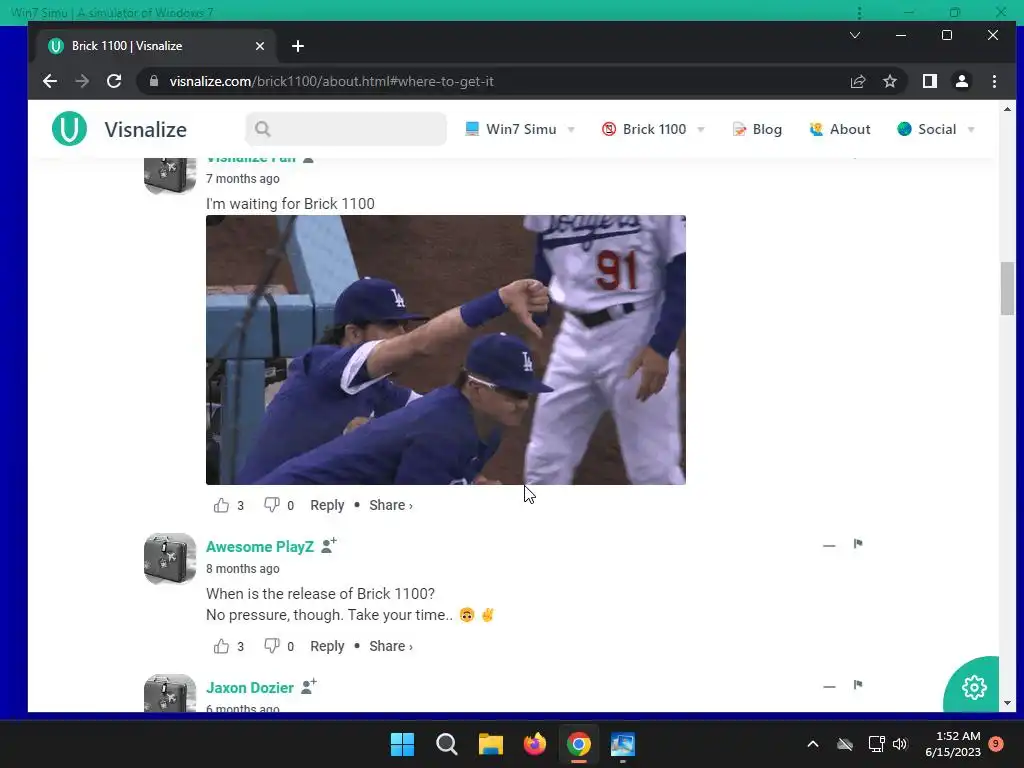
Task: Click the Chrome taskbar icon
Action: coord(579,744)
